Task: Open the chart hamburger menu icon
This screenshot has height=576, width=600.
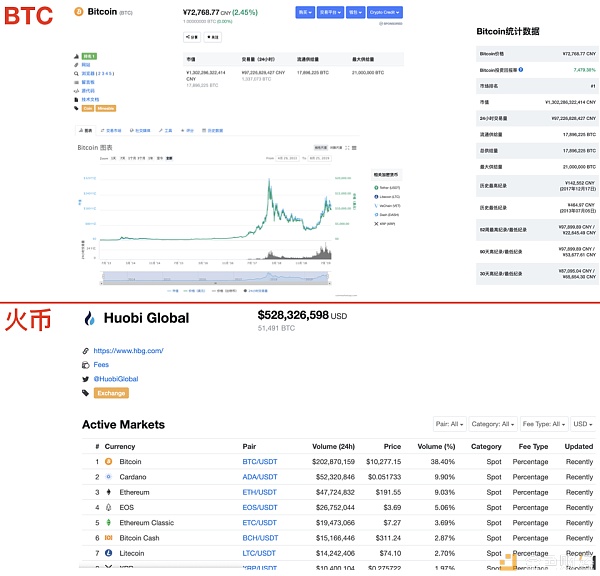Action: coord(353,147)
